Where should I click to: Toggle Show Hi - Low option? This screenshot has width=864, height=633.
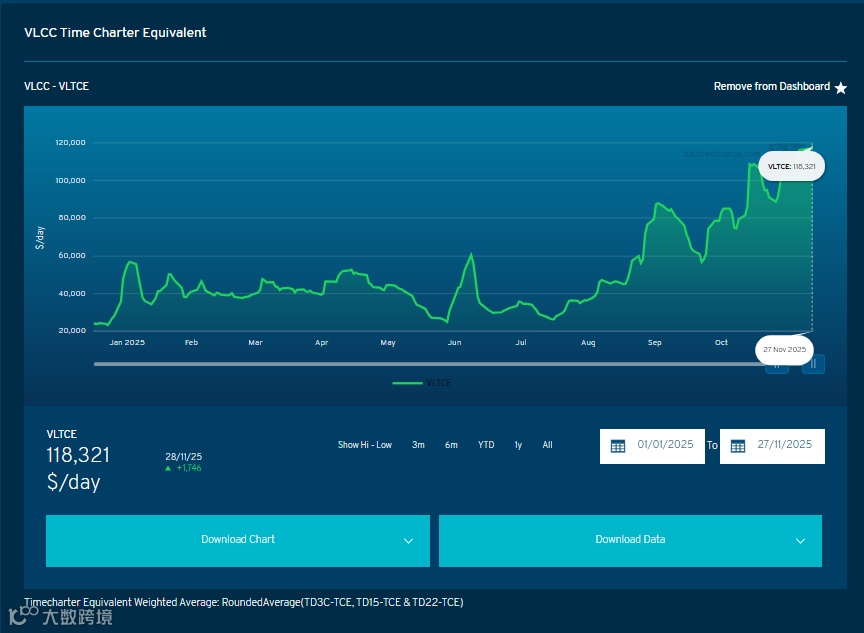click(365, 445)
